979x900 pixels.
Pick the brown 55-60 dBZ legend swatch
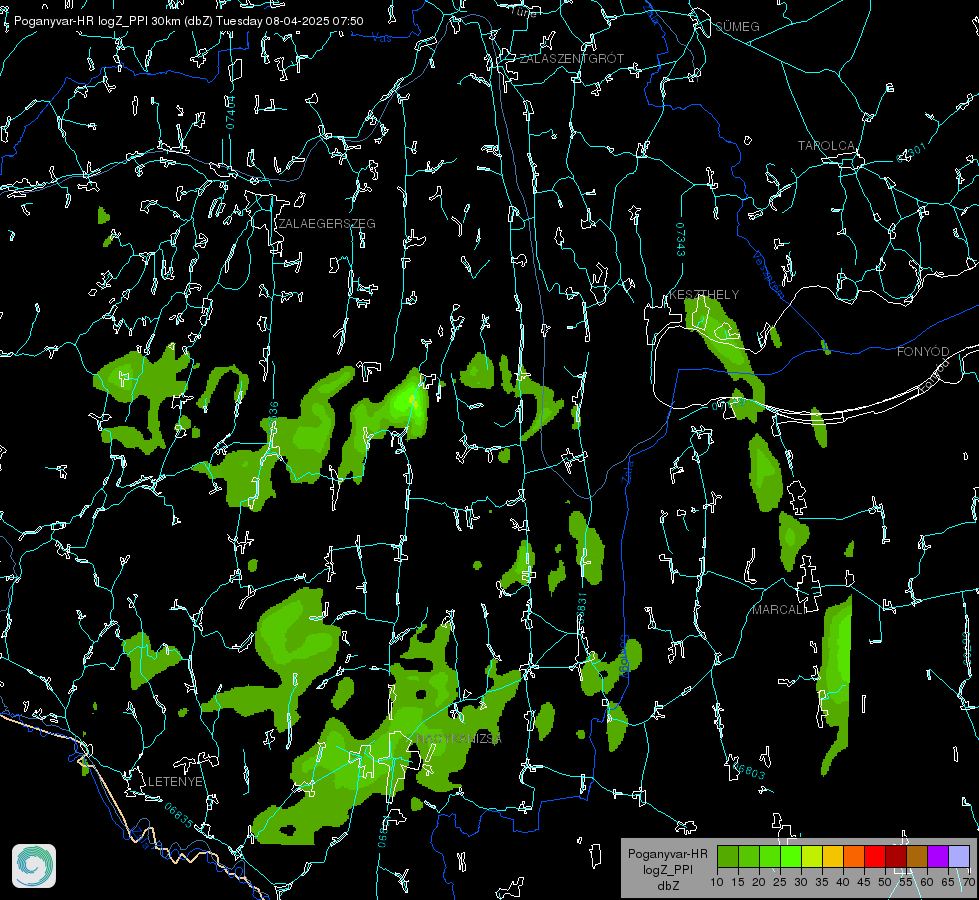[x=917, y=856]
